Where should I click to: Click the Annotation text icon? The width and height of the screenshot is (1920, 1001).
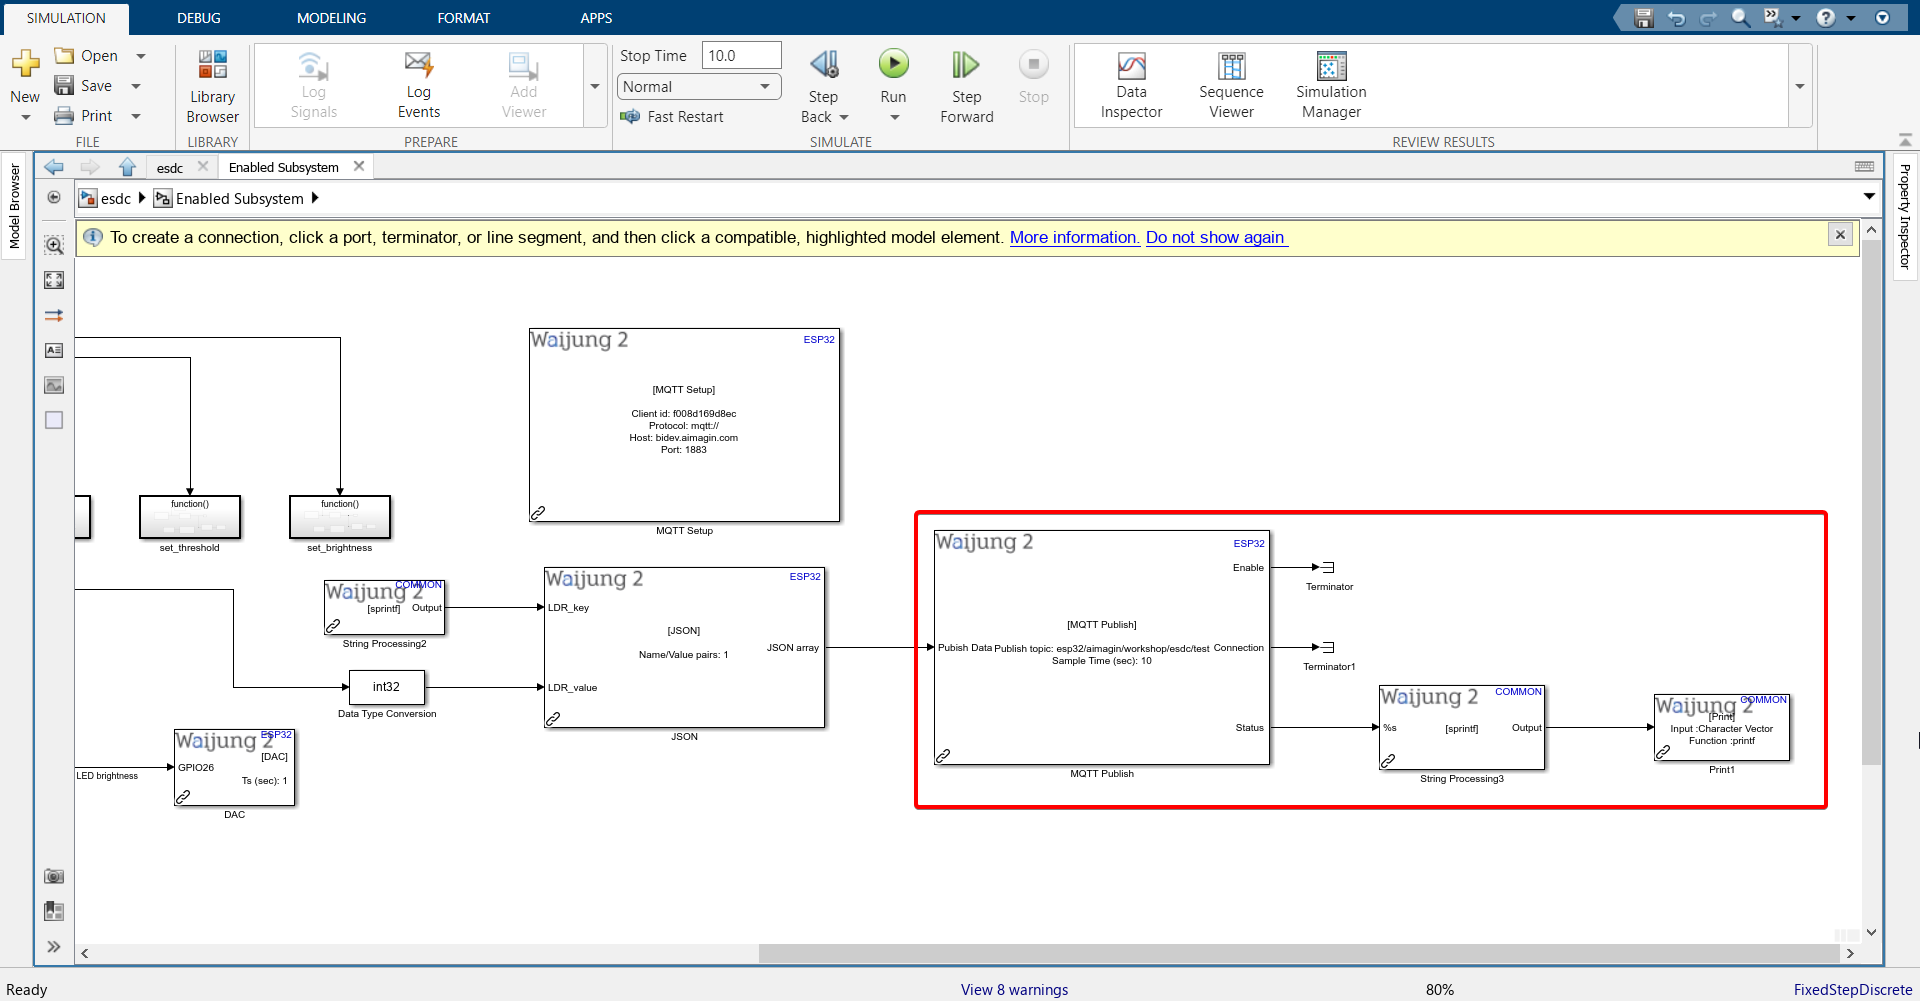click(54, 350)
